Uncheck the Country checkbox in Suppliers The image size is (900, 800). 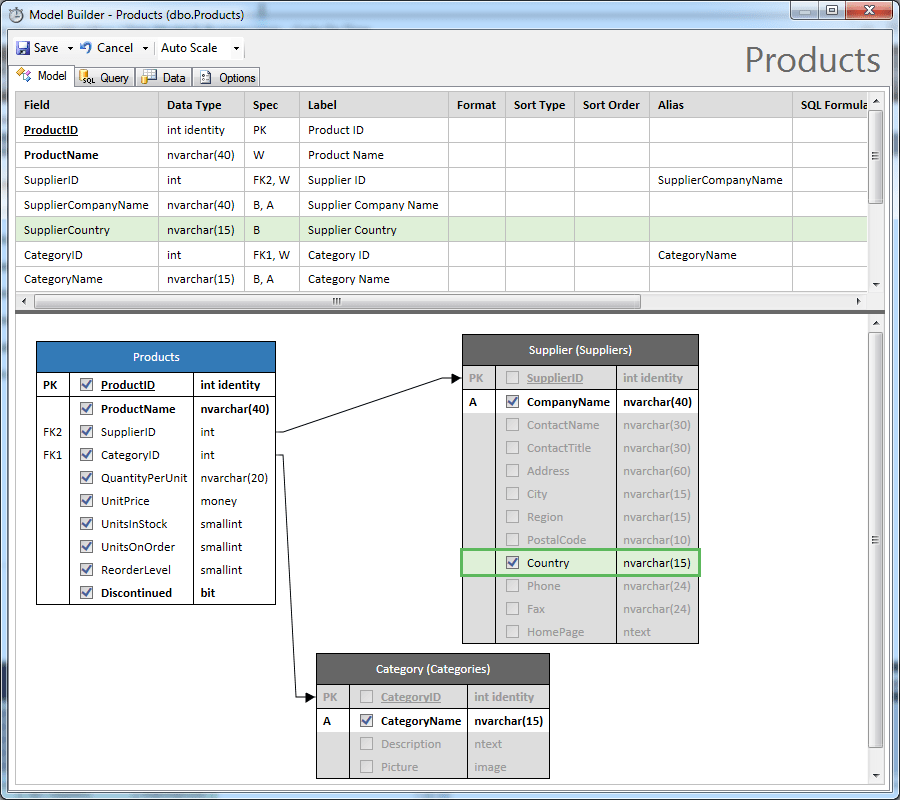[513, 562]
